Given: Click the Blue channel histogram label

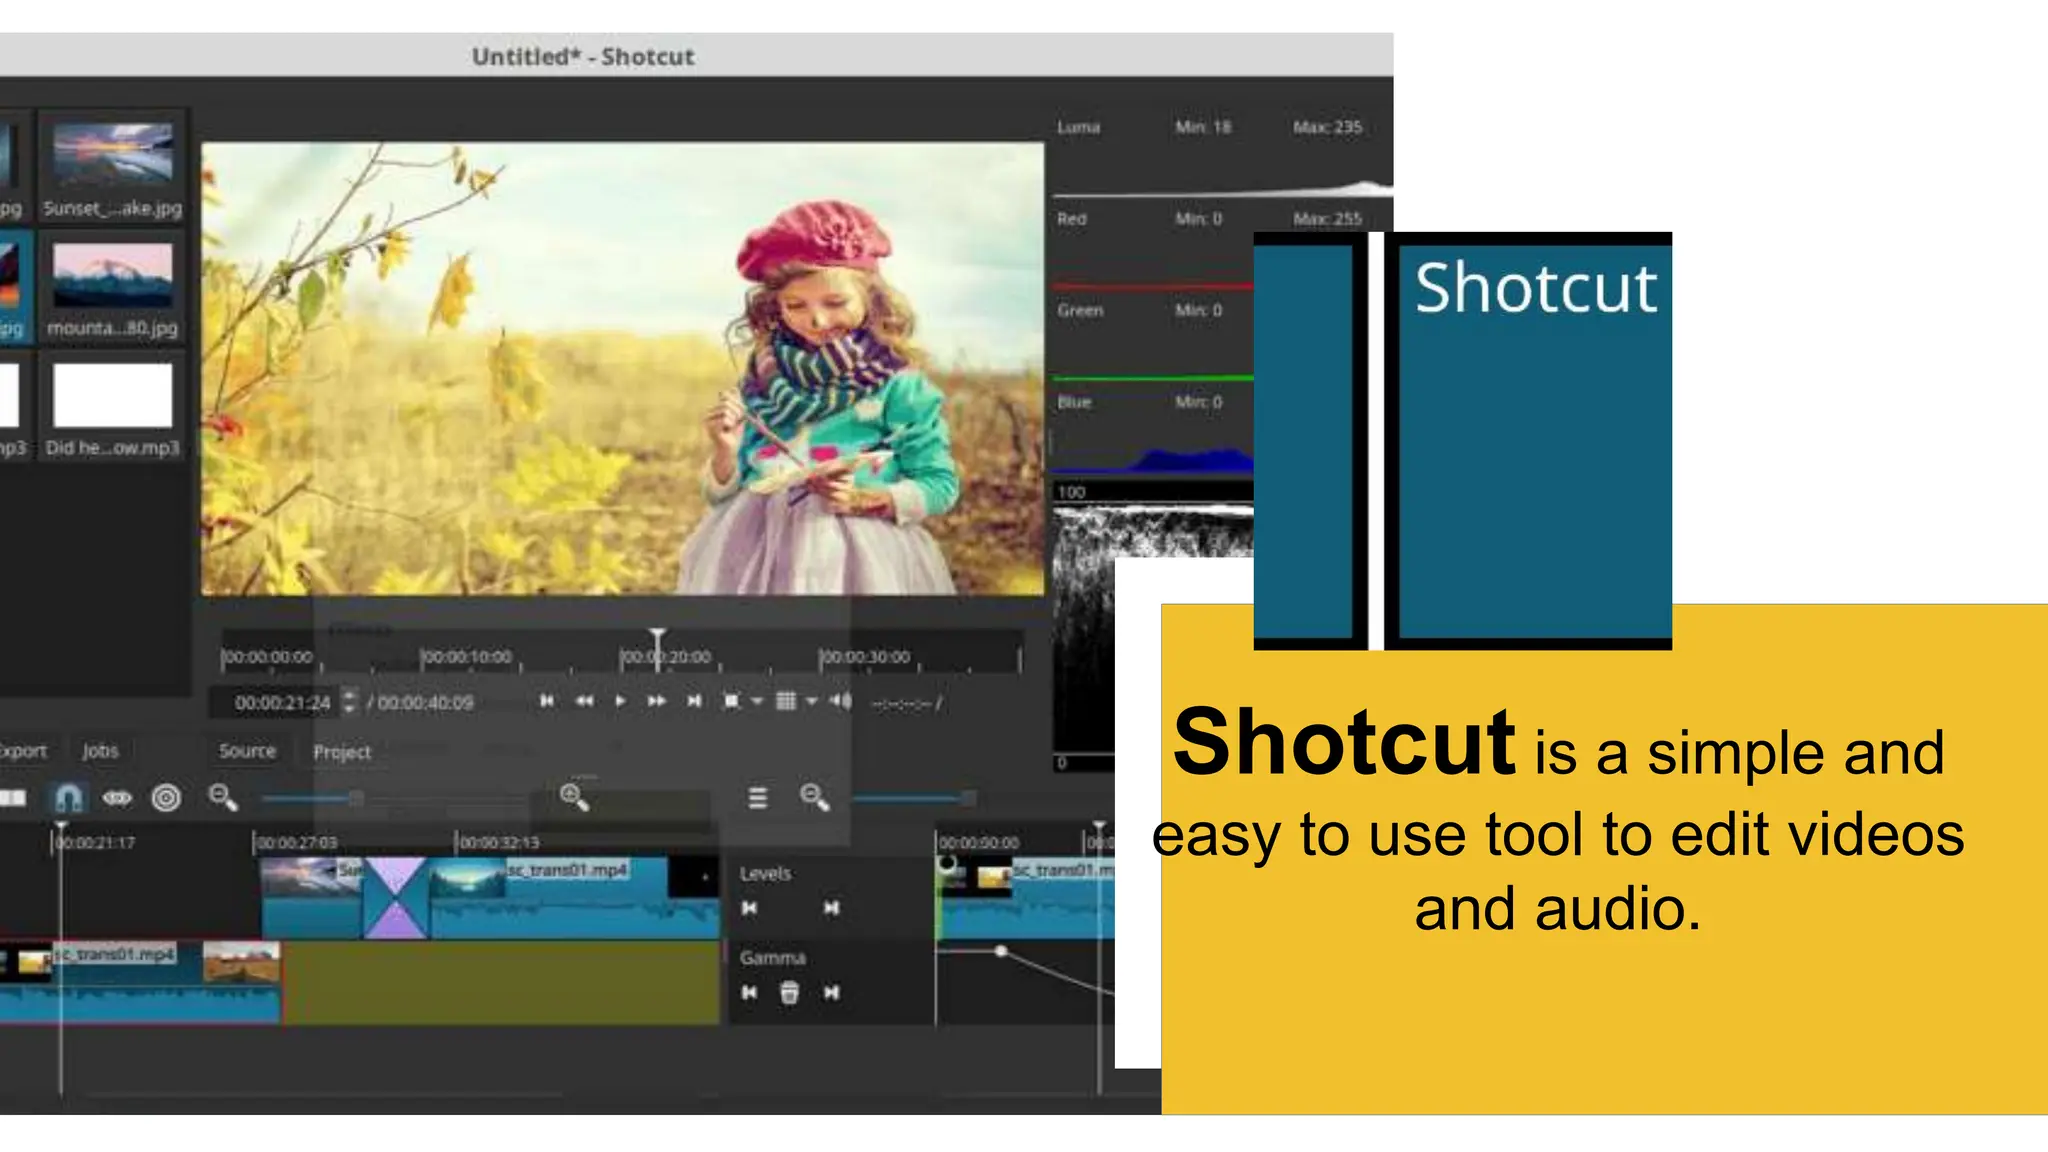Looking at the screenshot, I should [1075, 402].
